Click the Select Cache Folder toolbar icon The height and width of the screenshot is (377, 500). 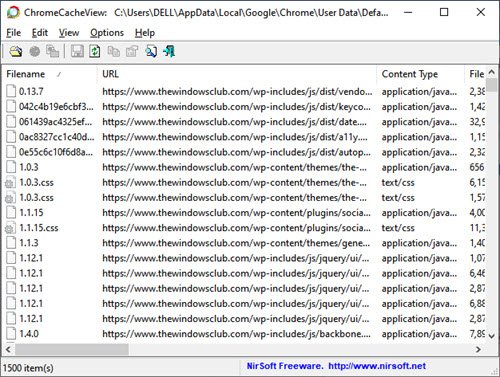point(16,52)
